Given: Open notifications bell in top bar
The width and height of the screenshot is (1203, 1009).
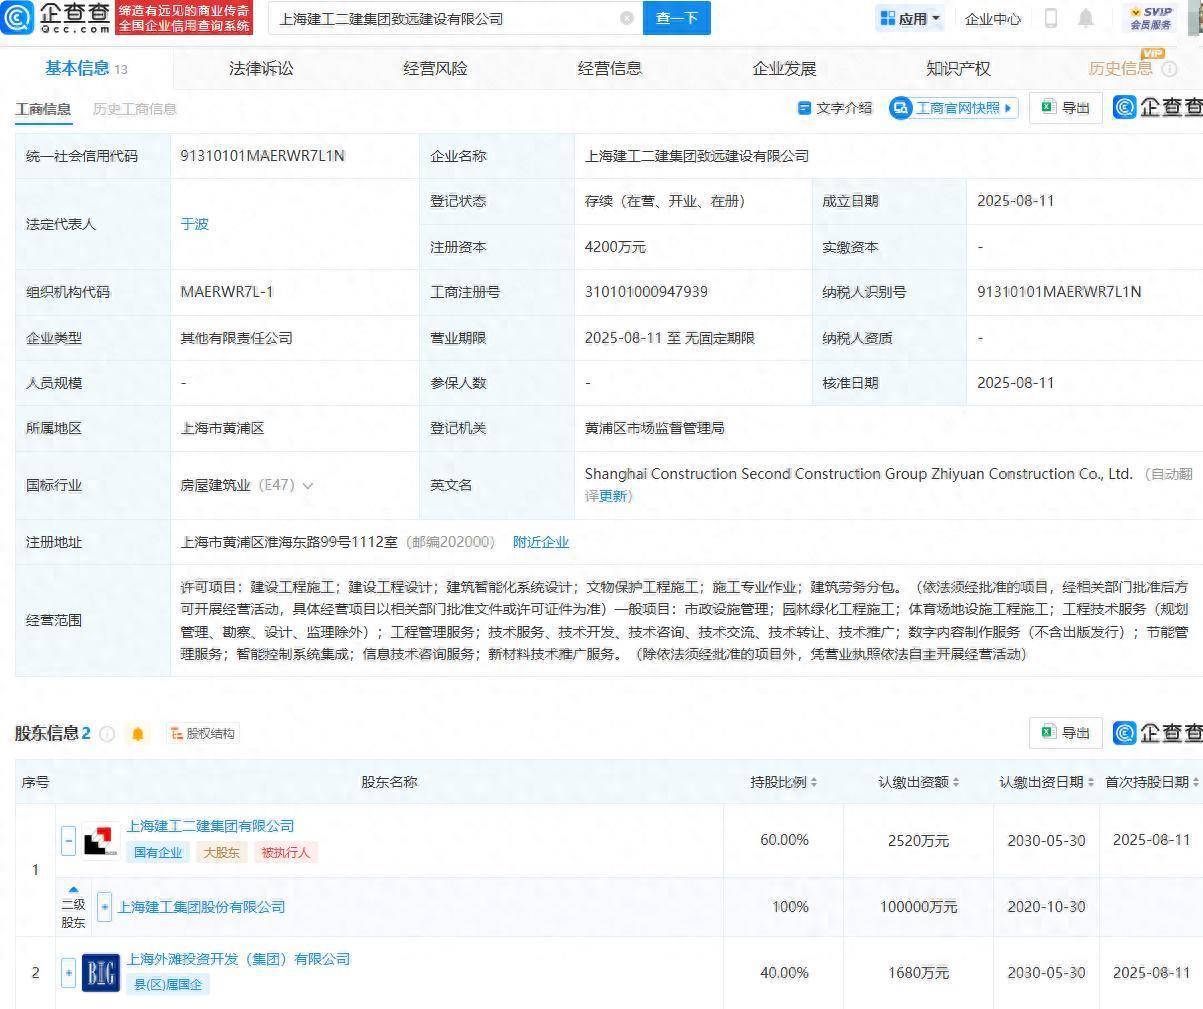Looking at the screenshot, I should tap(1086, 18).
